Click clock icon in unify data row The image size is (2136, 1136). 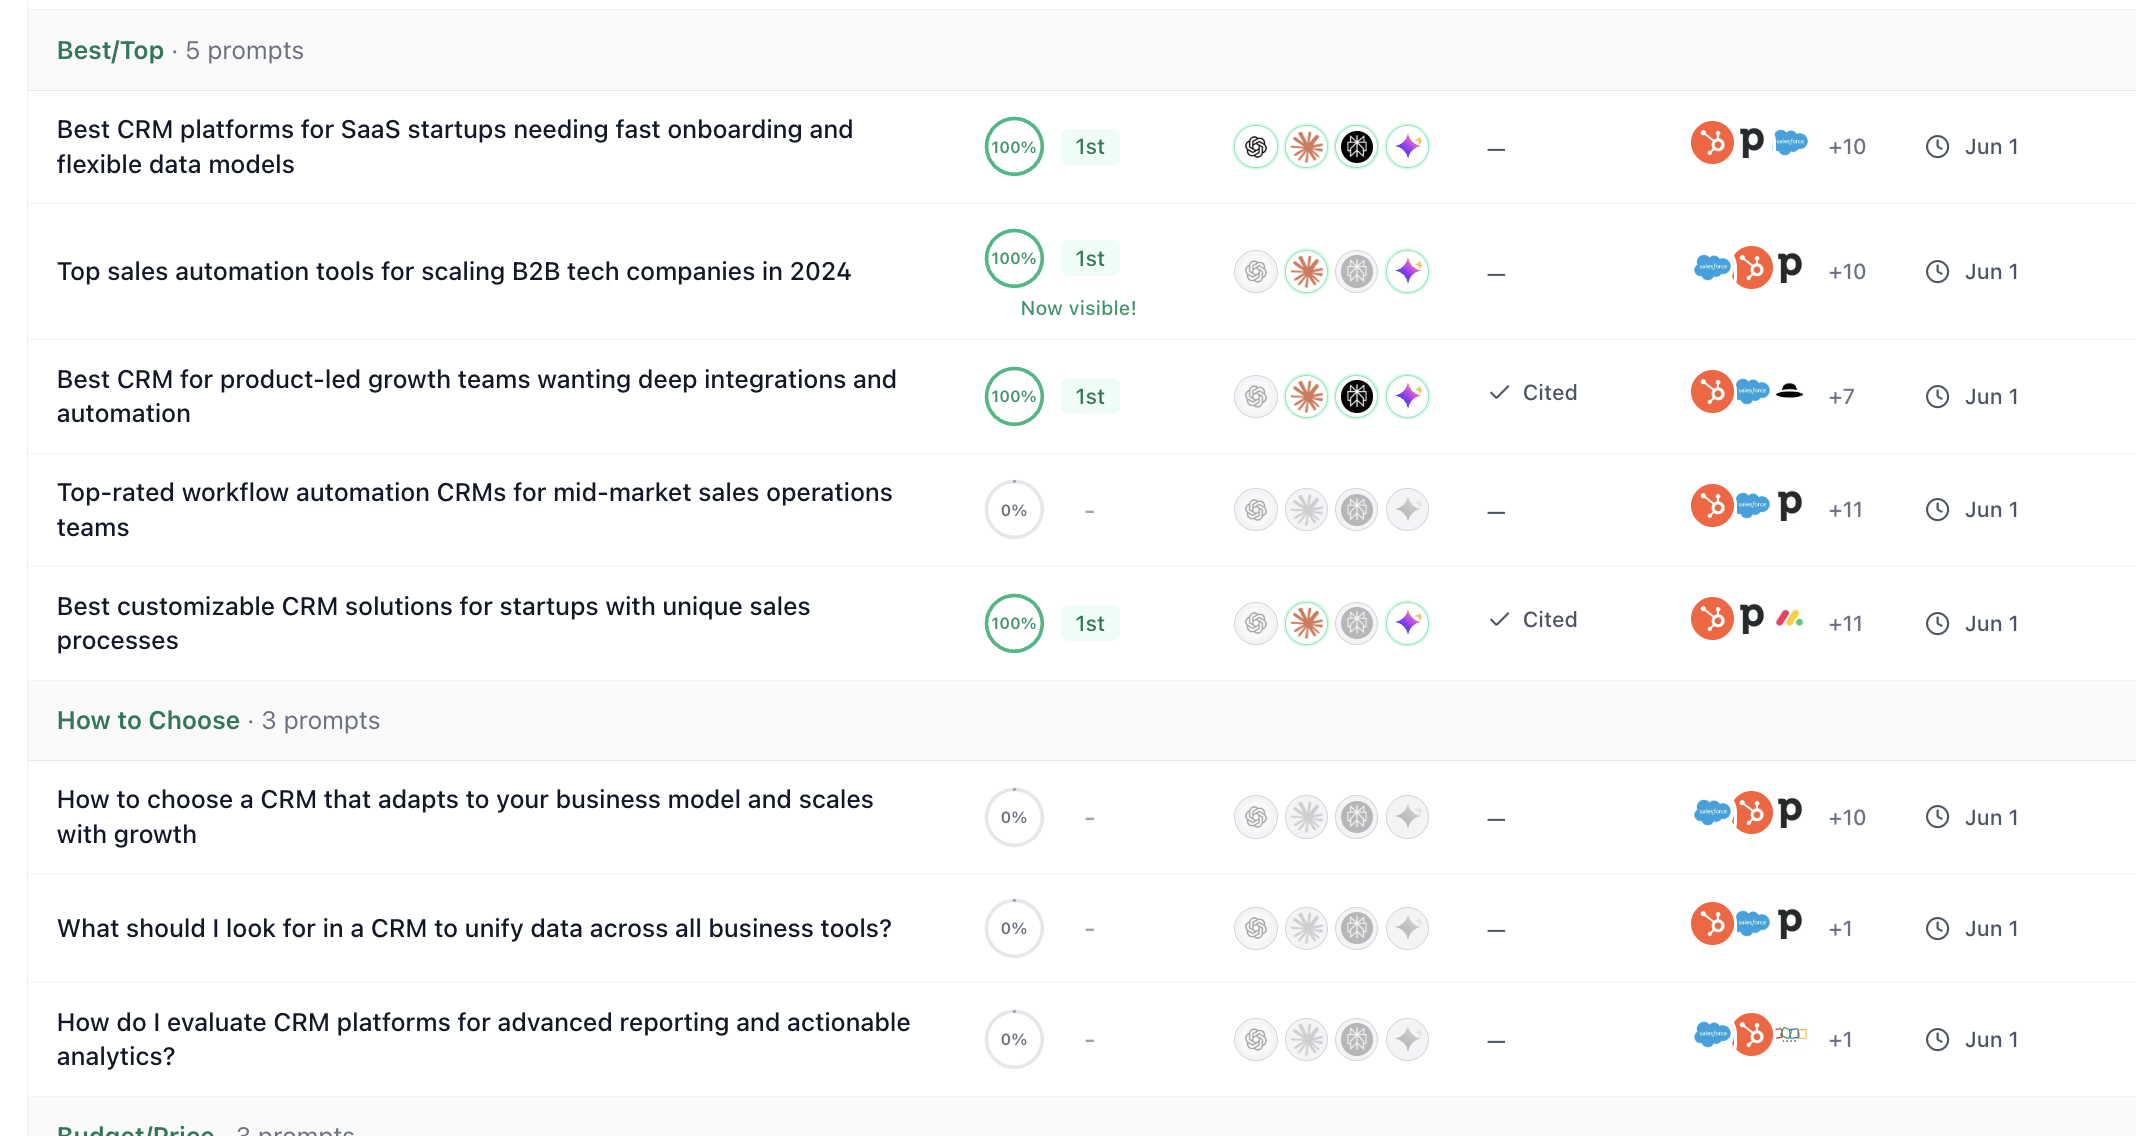coord(1937,929)
